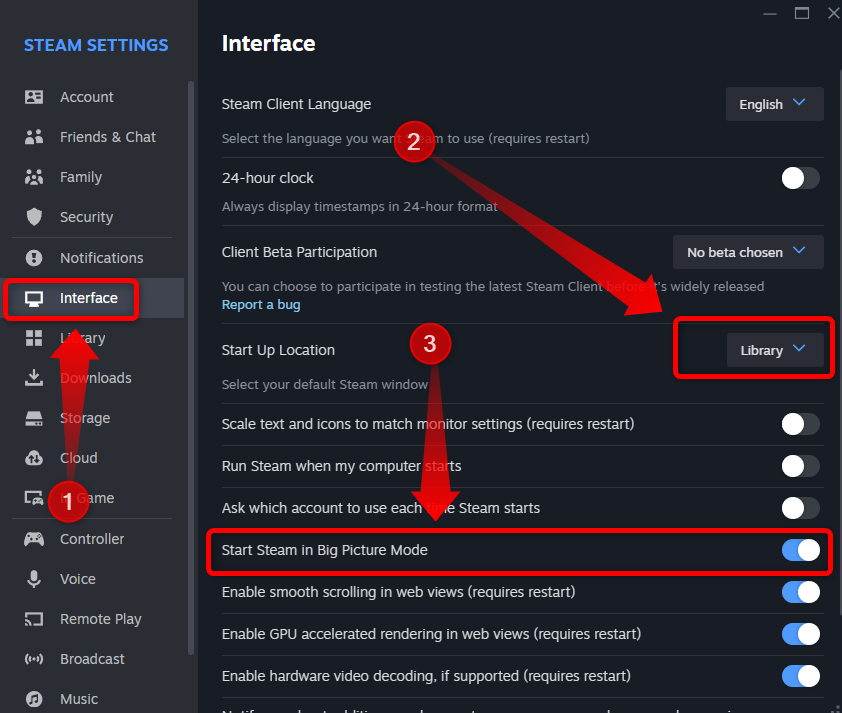Click the Library grid icon
The height and width of the screenshot is (713, 842).
pos(34,338)
